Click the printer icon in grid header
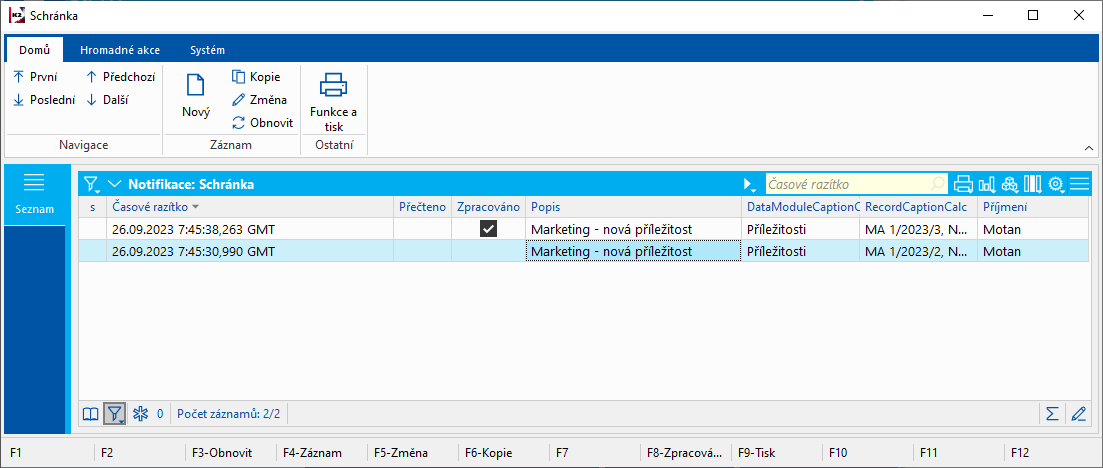This screenshot has width=1103, height=468. click(963, 184)
